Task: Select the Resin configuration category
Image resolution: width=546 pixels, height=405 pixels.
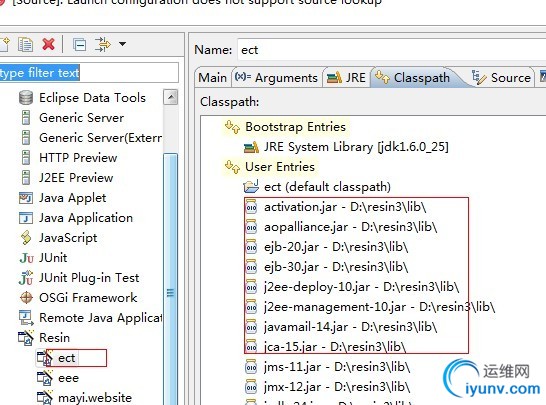Action: [54, 338]
